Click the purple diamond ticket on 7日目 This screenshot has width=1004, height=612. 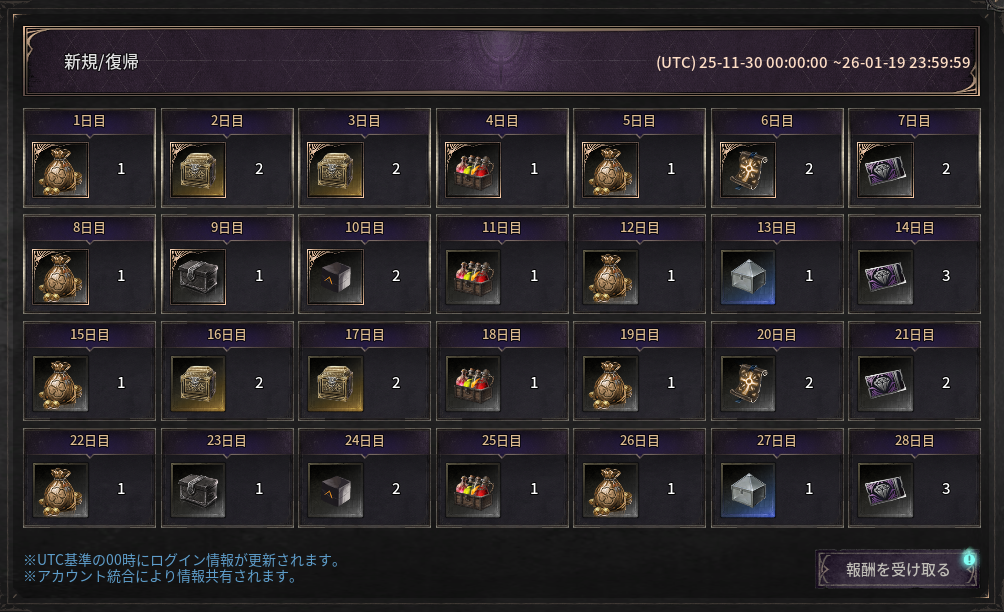click(886, 170)
